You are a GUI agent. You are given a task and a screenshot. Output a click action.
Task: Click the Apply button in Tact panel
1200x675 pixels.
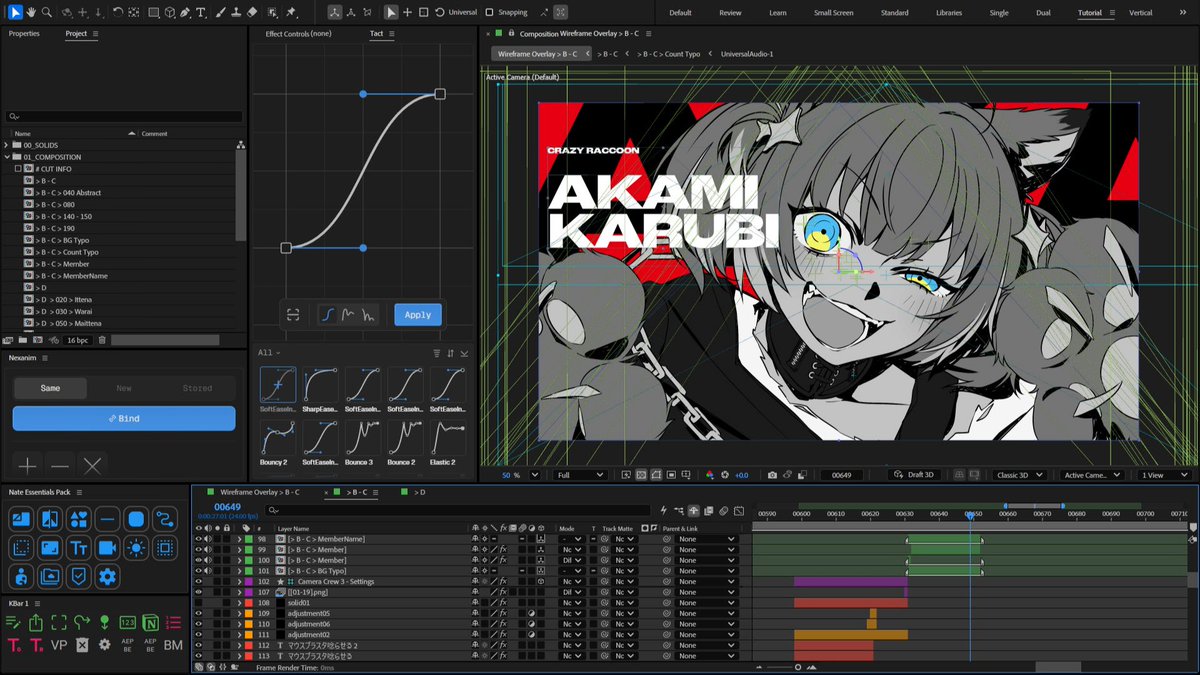click(x=418, y=314)
